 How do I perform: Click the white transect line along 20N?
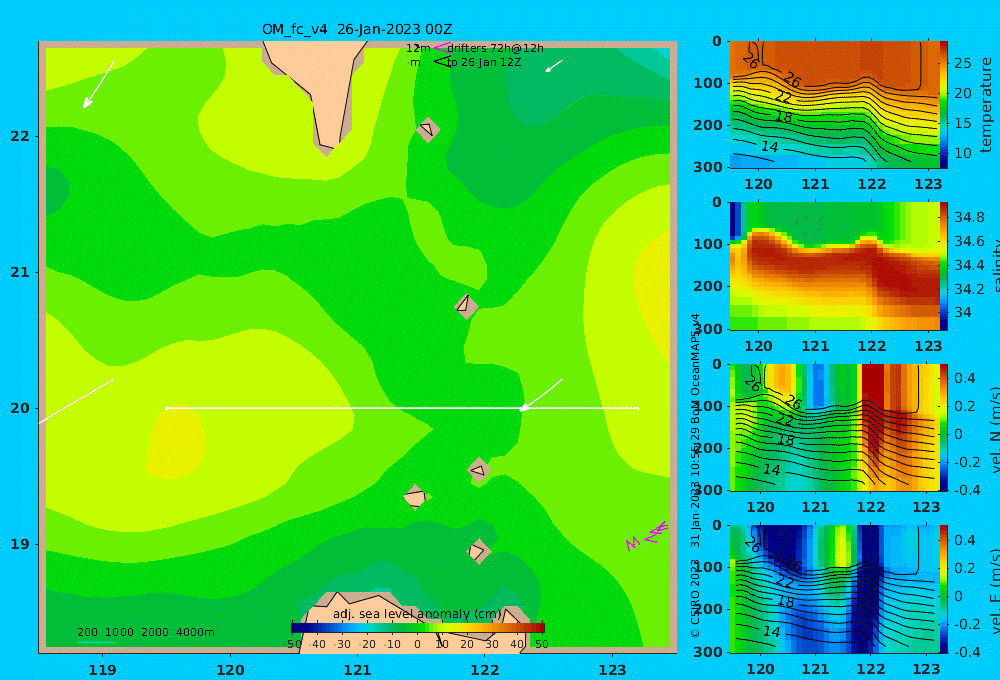point(402,408)
